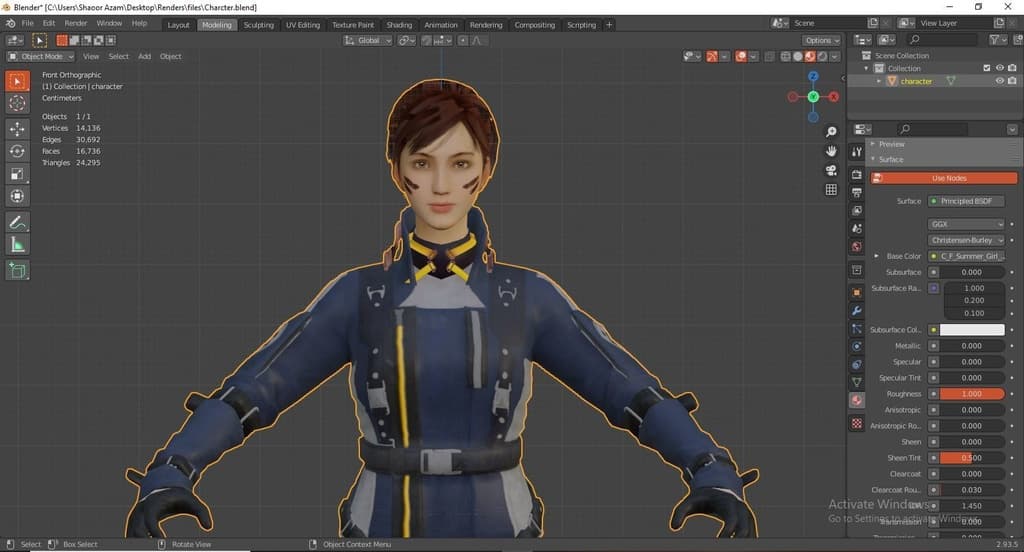Activate the Cursor tool
The width and height of the screenshot is (1024, 552).
(17, 103)
